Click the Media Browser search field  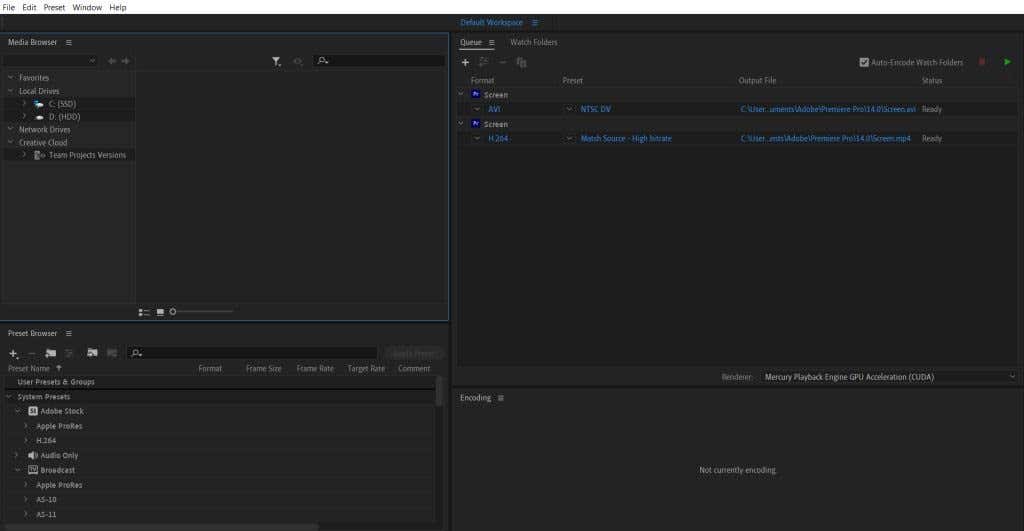(x=379, y=61)
